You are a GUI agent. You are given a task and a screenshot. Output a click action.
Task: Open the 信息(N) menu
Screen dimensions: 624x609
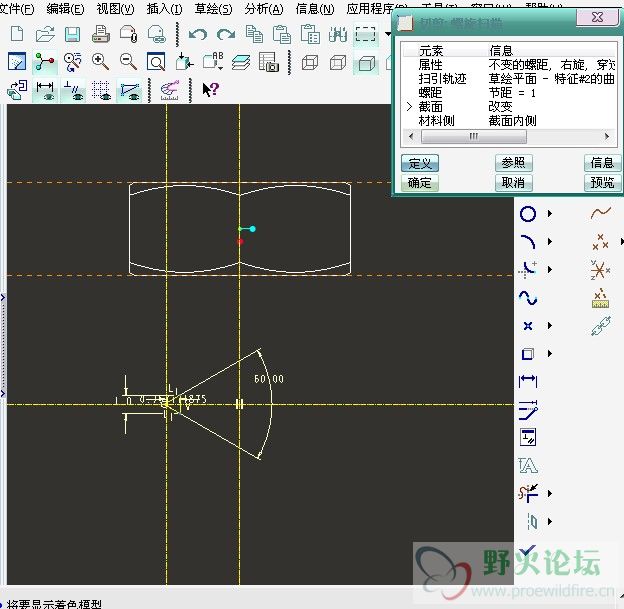click(315, 8)
